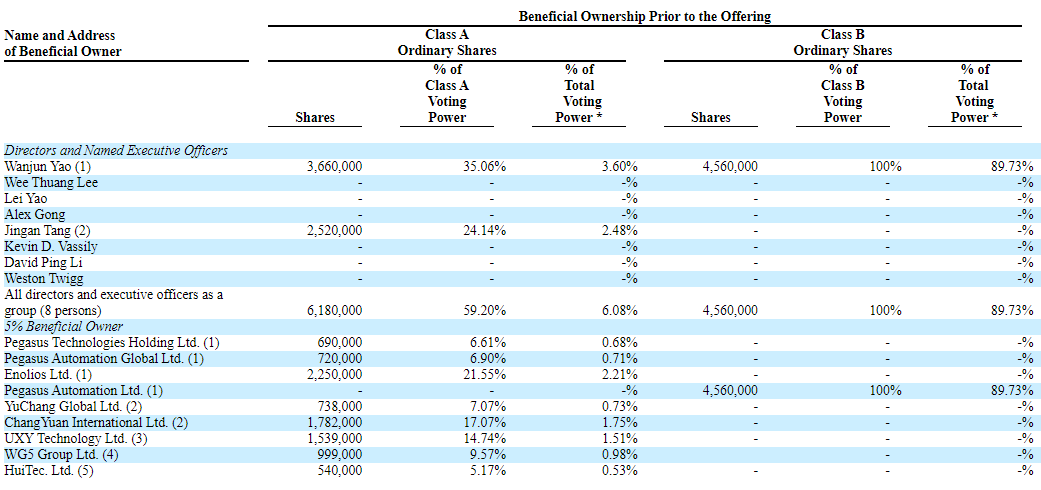Image resolution: width=1041 pixels, height=490 pixels.
Task: Select the '738,000' YuChang shares value
Action: click(x=341, y=406)
